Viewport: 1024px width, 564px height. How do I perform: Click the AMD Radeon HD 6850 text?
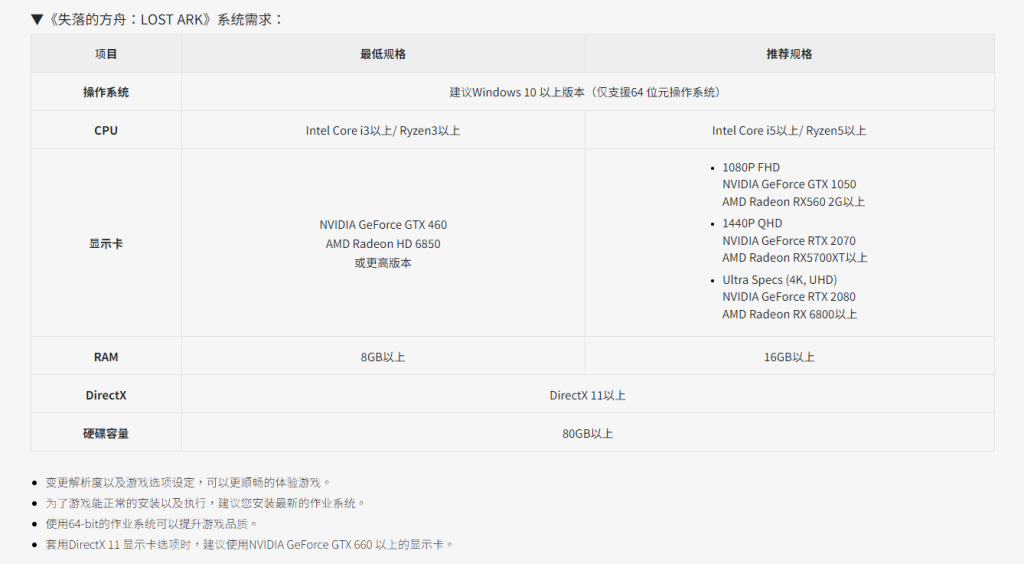pos(383,243)
